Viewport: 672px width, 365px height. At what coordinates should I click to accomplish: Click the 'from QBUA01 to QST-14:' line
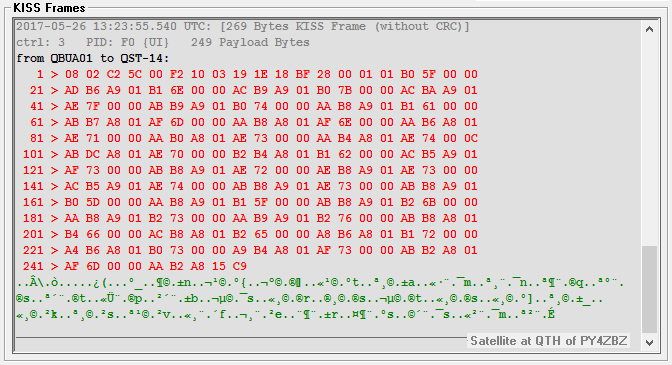pyautogui.click(x=93, y=58)
